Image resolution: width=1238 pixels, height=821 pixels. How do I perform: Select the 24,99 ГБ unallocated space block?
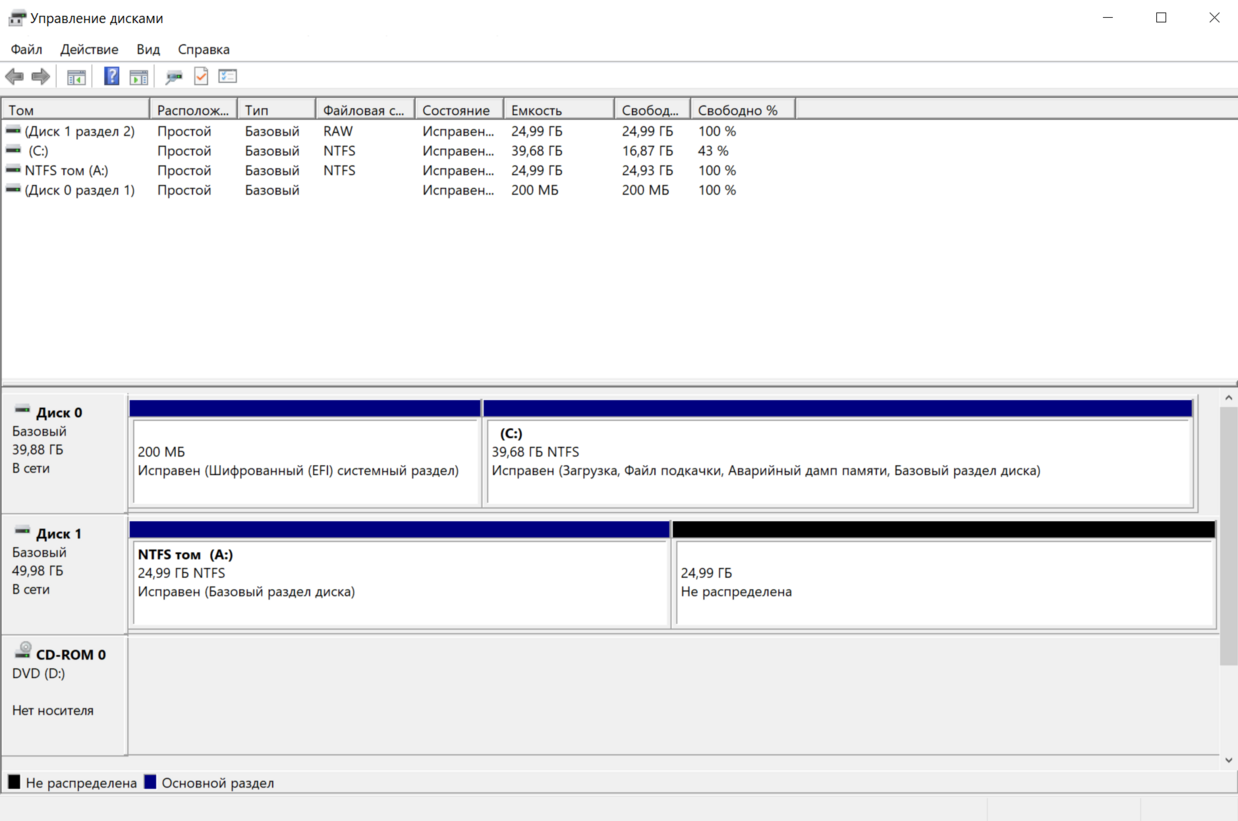[x=944, y=582]
